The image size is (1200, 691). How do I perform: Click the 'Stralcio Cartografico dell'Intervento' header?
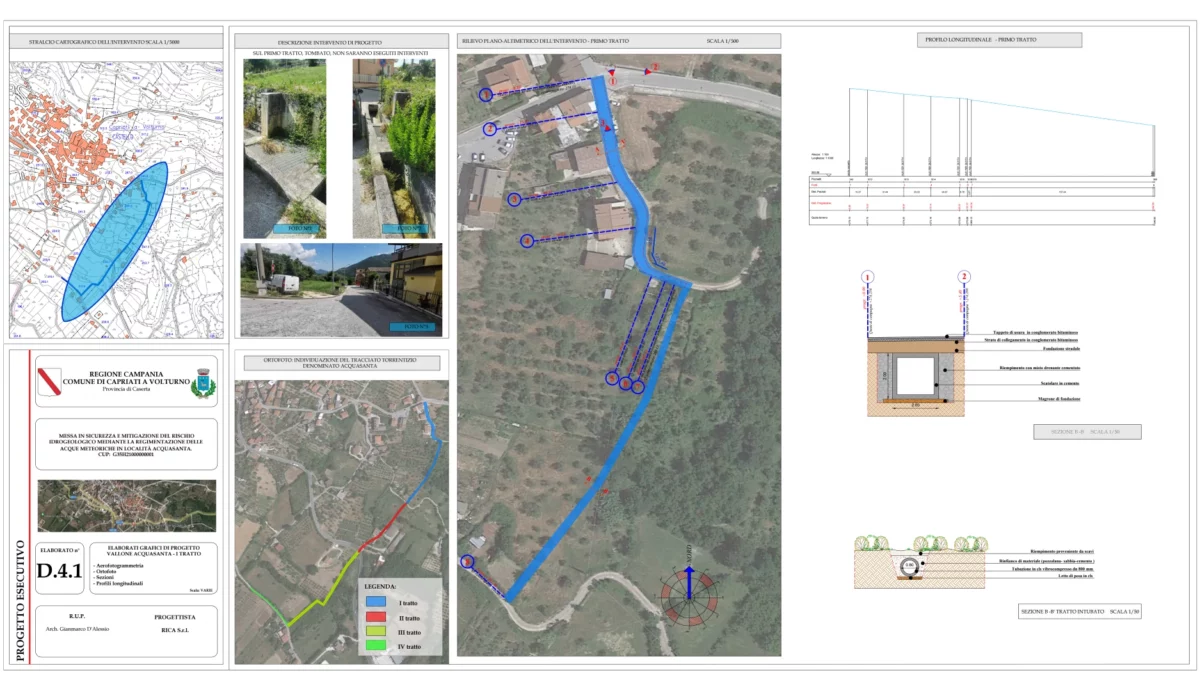coord(116,42)
